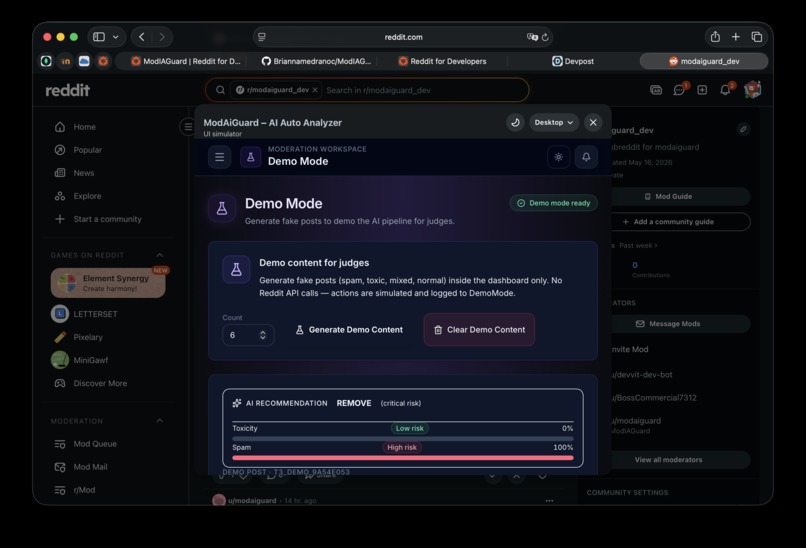Switch to the Briannamedranoc/ModIAG GitHub tab
The width and height of the screenshot is (806, 548).
pyautogui.click(x=316, y=61)
